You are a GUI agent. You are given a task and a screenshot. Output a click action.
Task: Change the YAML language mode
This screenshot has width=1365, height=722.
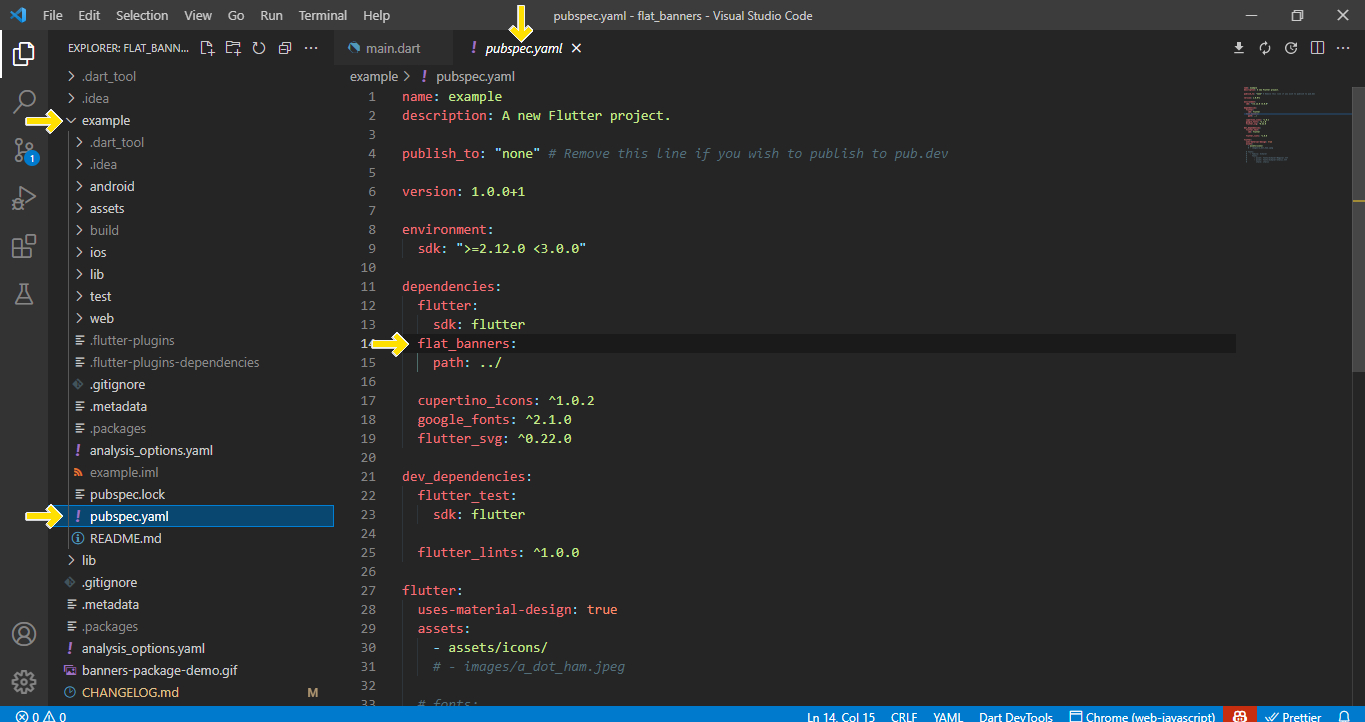pos(947,716)
